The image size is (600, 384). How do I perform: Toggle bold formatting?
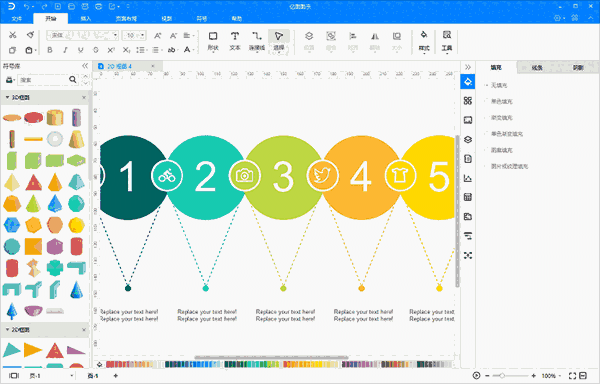(x=50, y=50)
